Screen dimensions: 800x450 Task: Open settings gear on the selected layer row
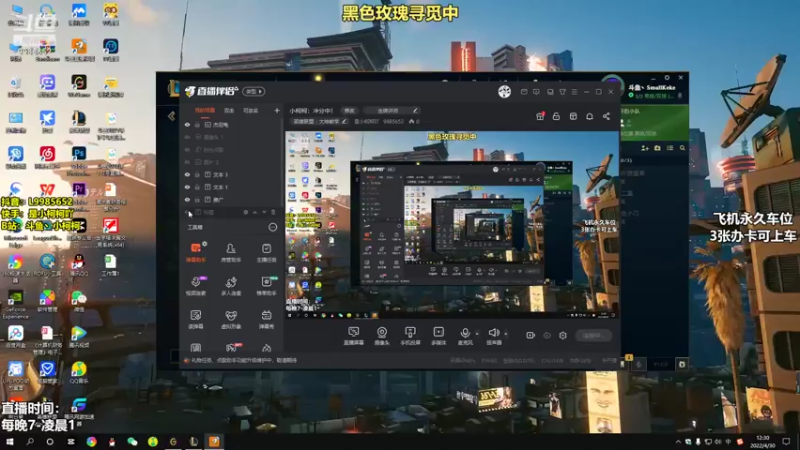[x=245, y=212]
